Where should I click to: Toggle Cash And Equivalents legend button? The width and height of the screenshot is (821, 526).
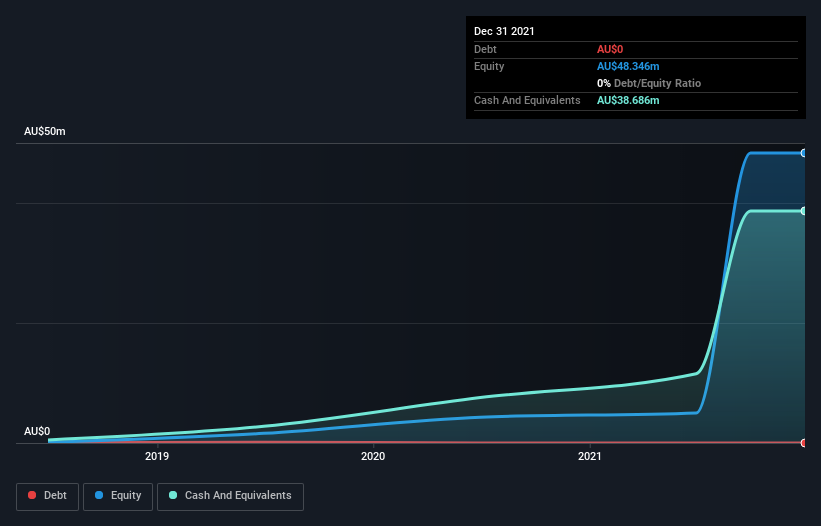(x=230, y=496)
